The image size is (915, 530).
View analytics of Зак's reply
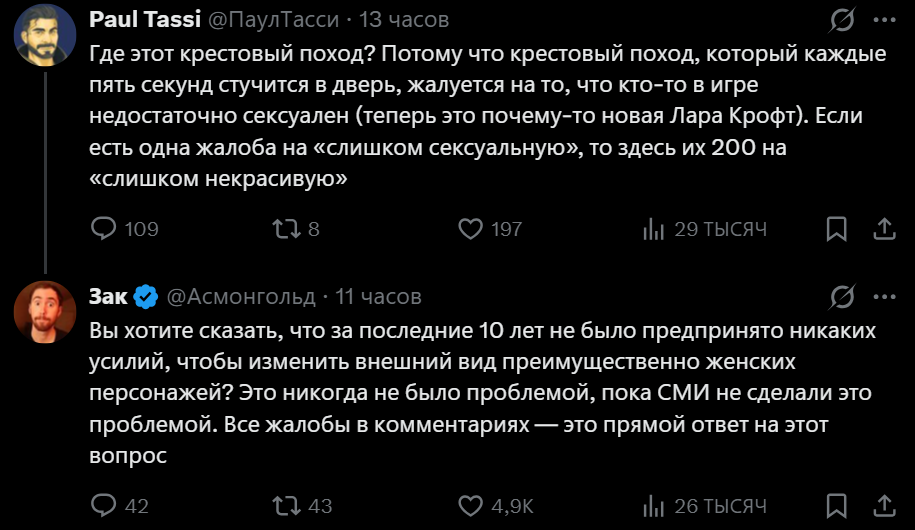point(653,505)
